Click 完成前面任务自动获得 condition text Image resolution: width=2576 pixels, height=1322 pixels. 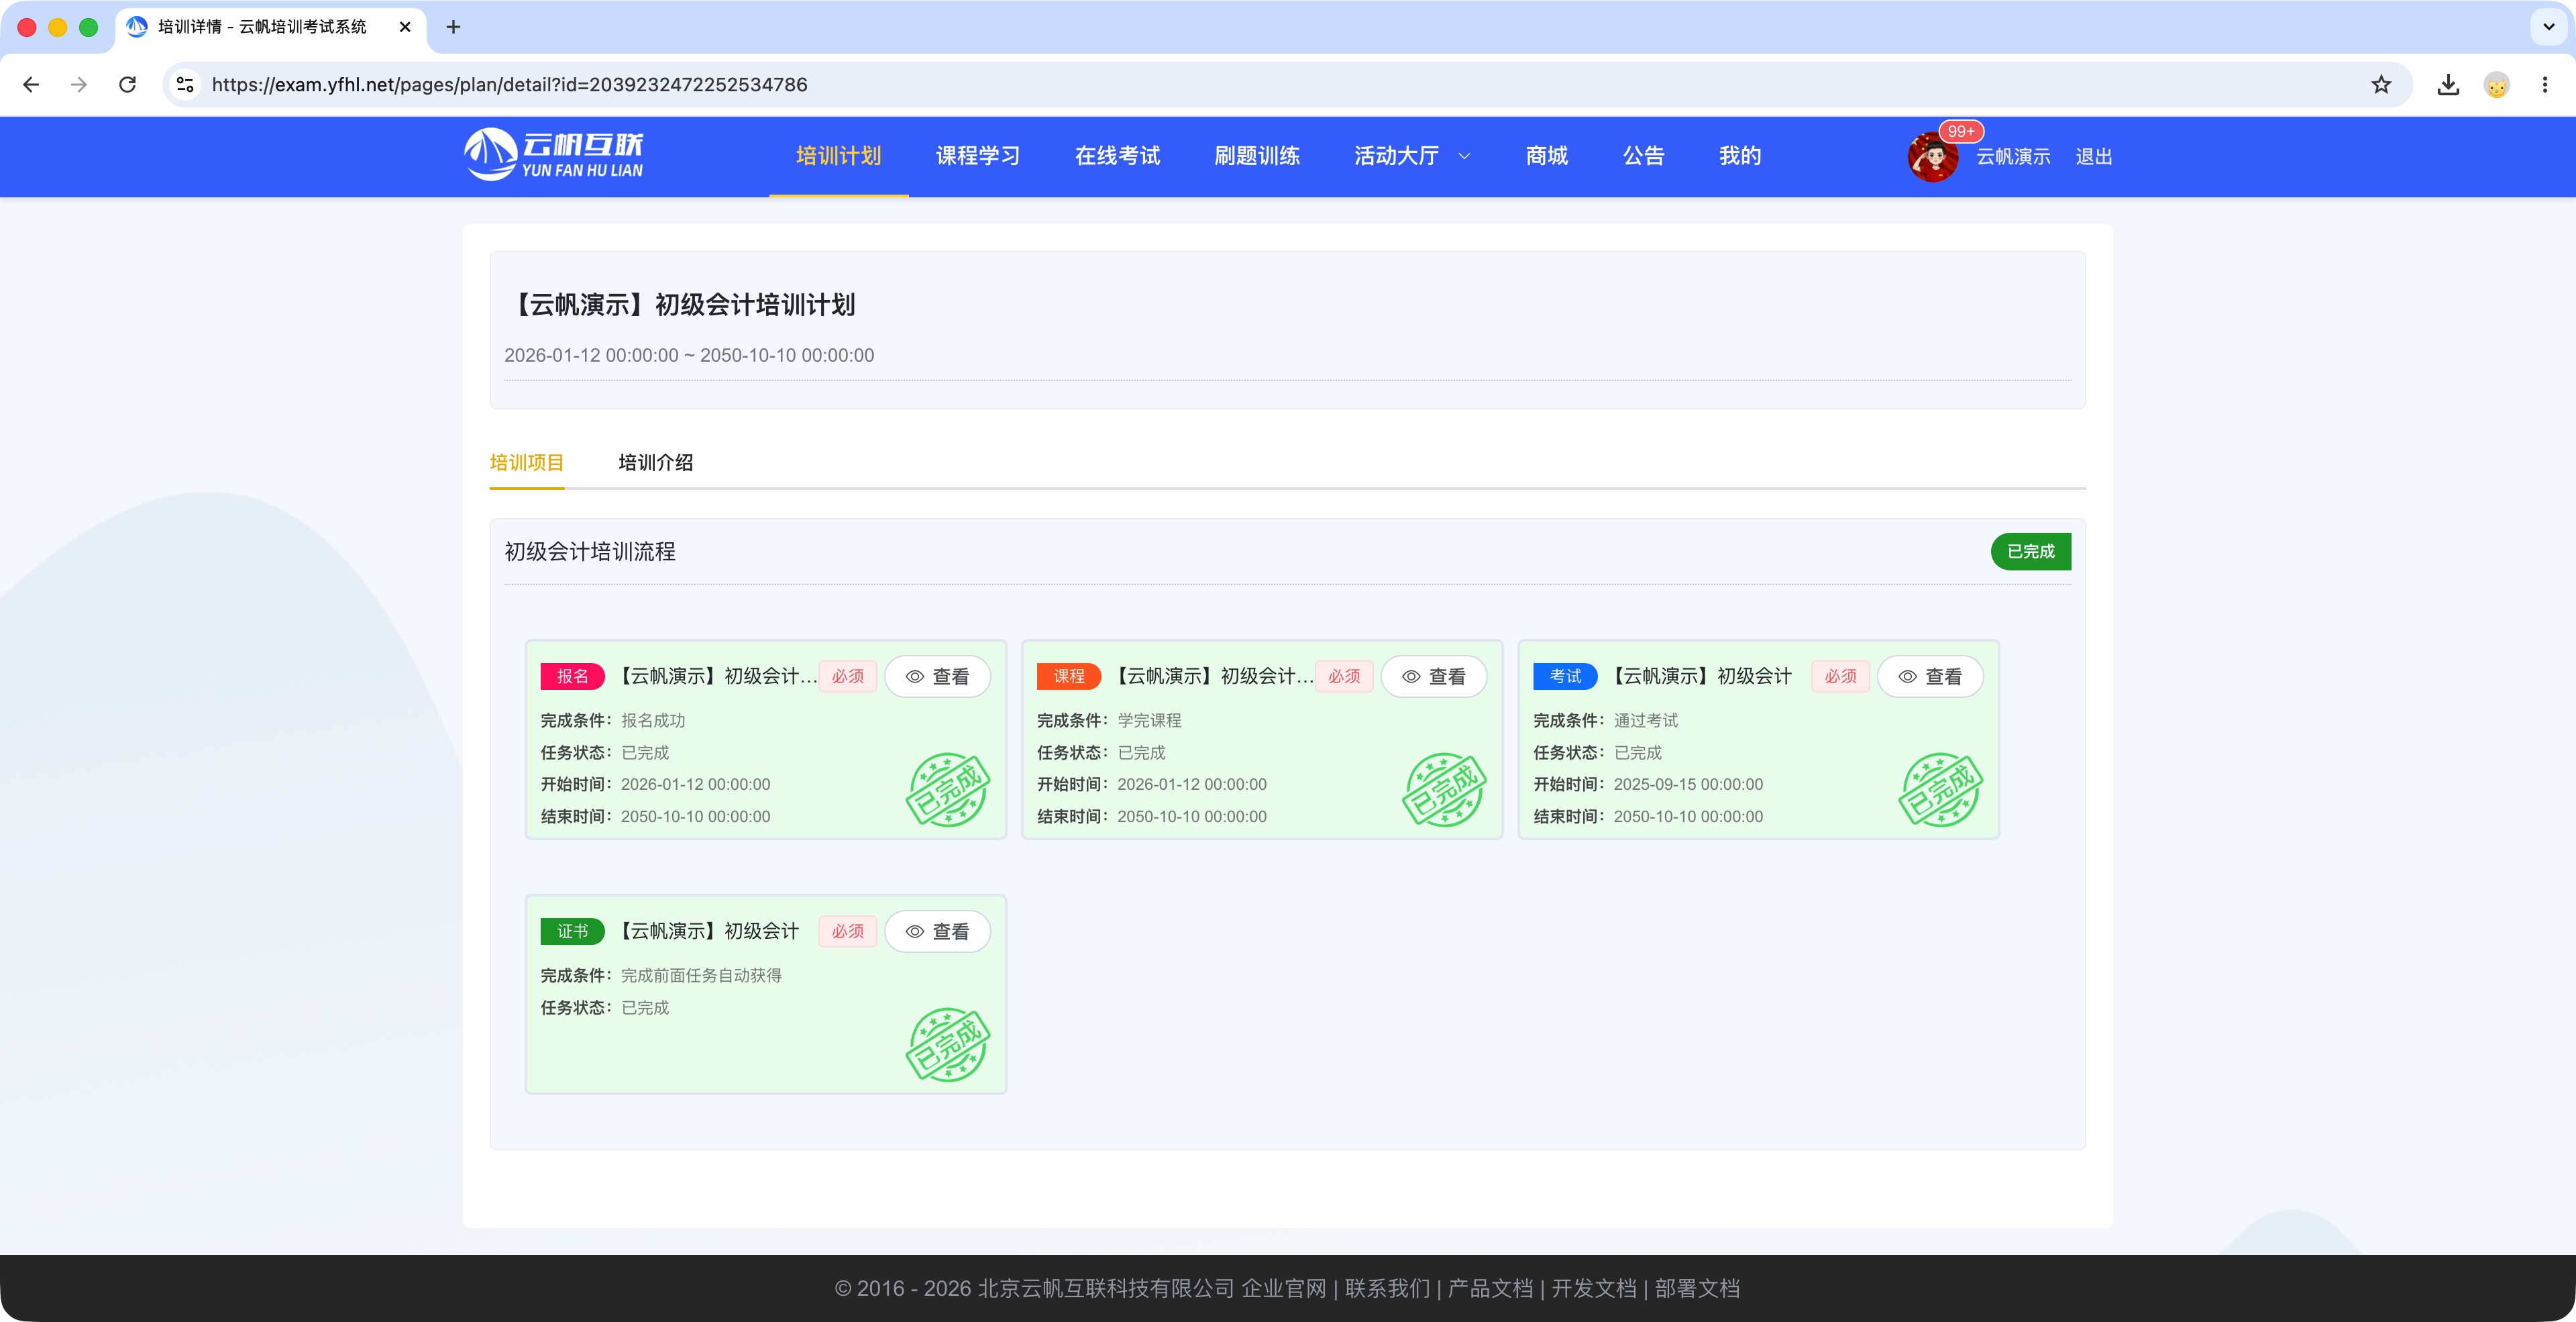pyautogui.click(x=701, y=975)
